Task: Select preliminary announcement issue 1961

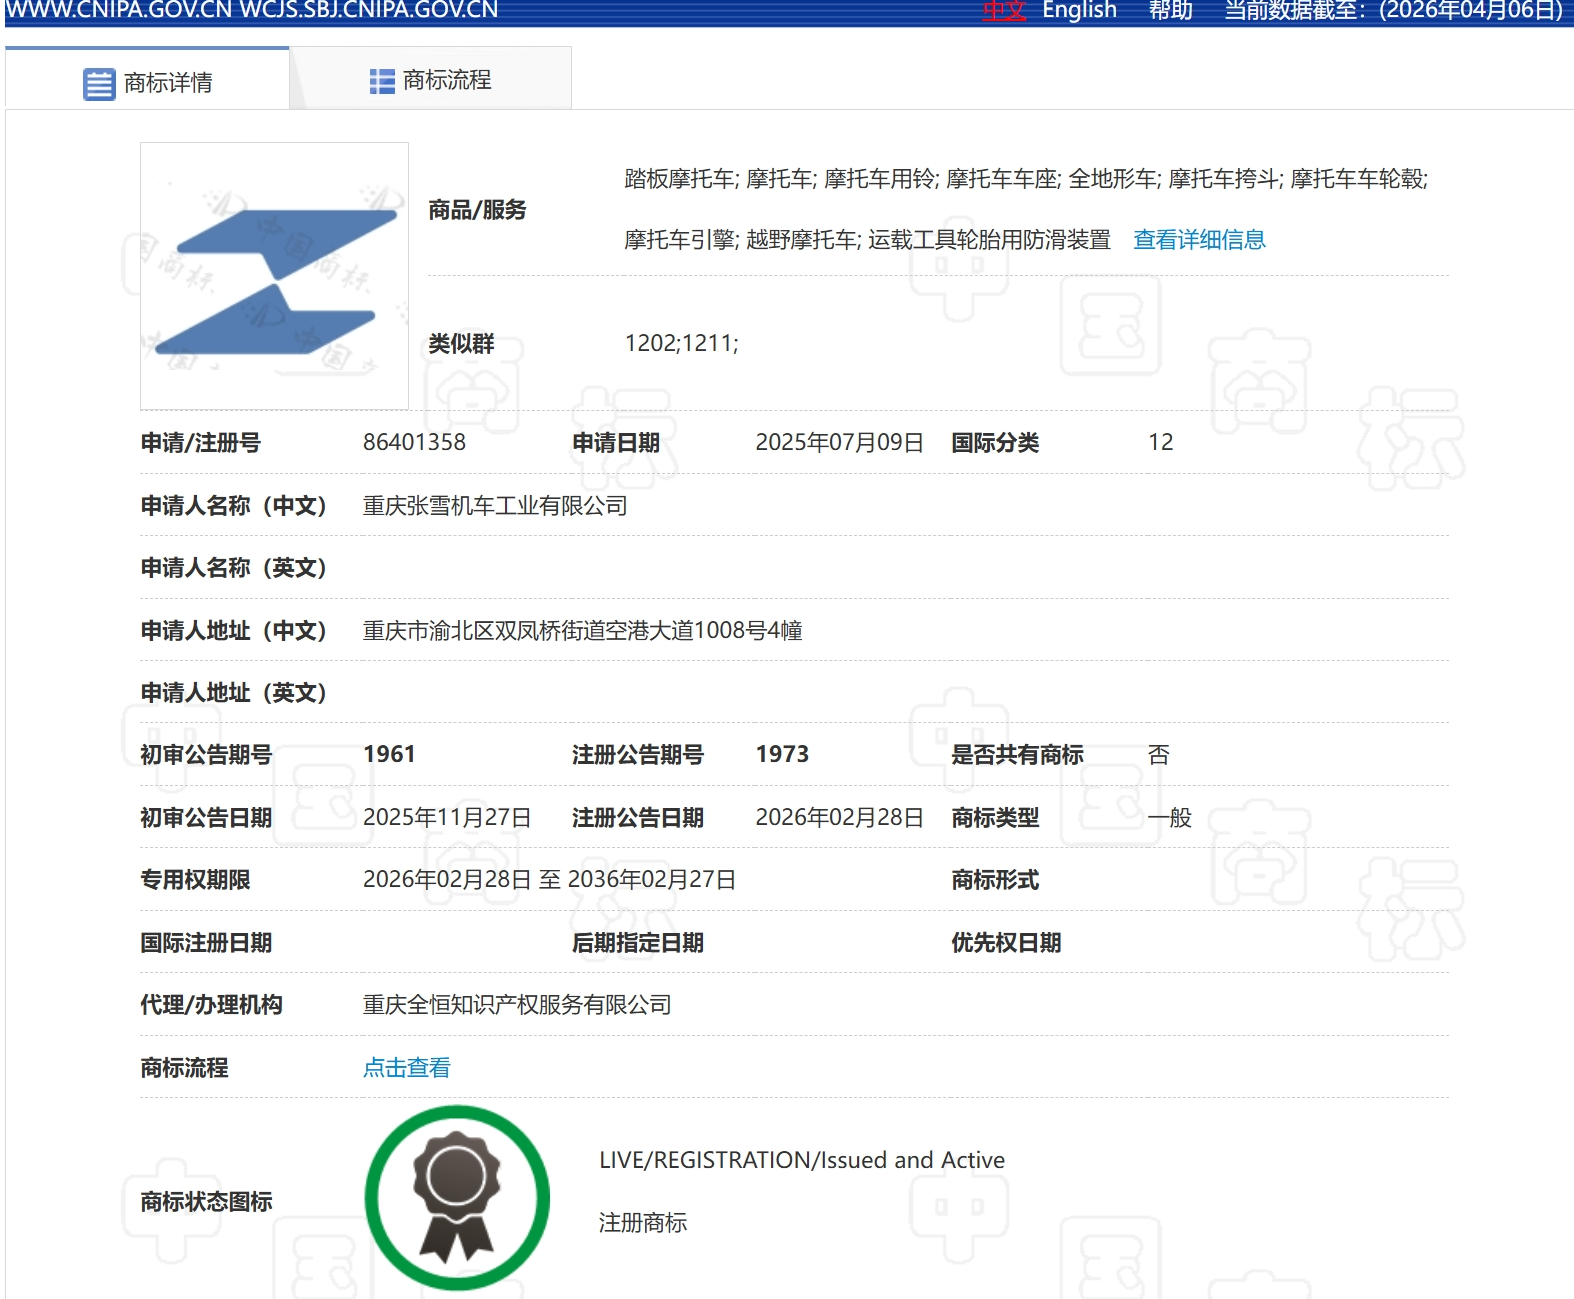Action: pyautogui.click(x=389, y=755)
